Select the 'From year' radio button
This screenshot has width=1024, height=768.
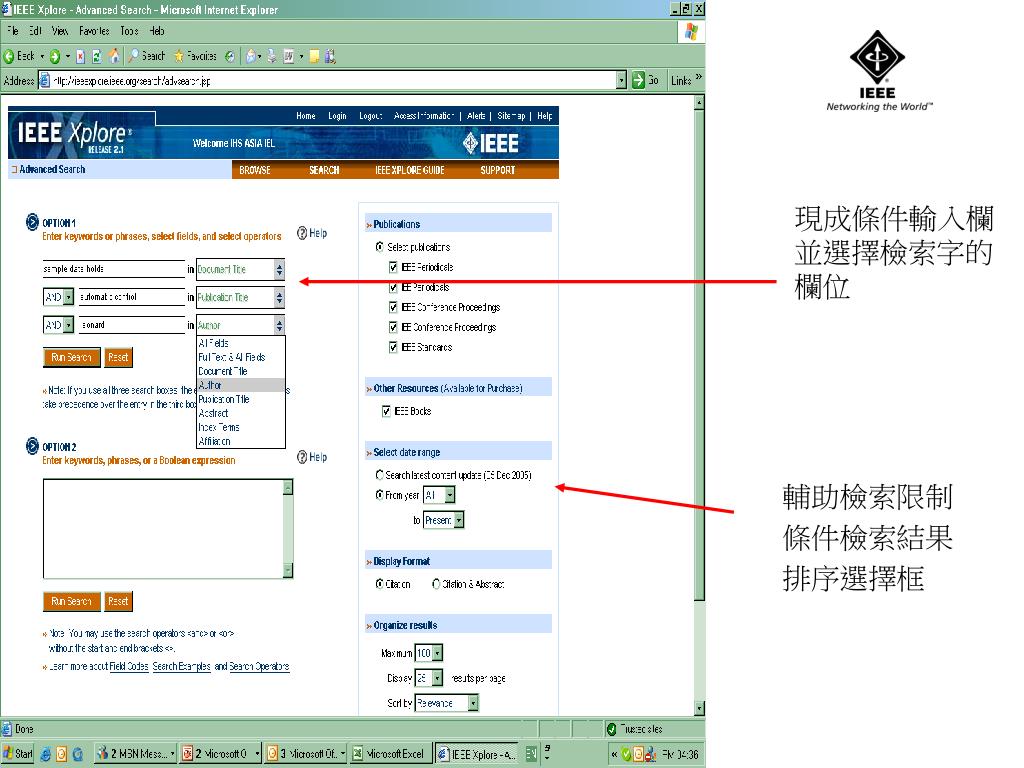[379, 495]
